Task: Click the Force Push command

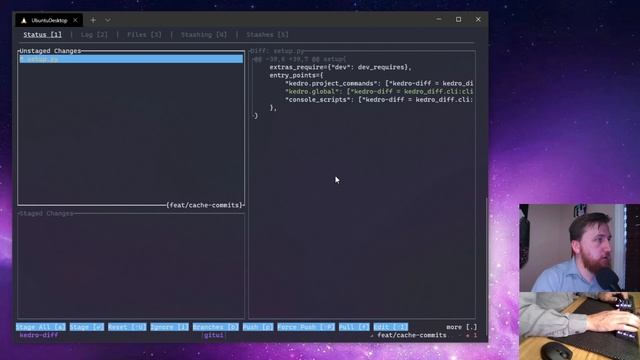Action: click(306, 327)
